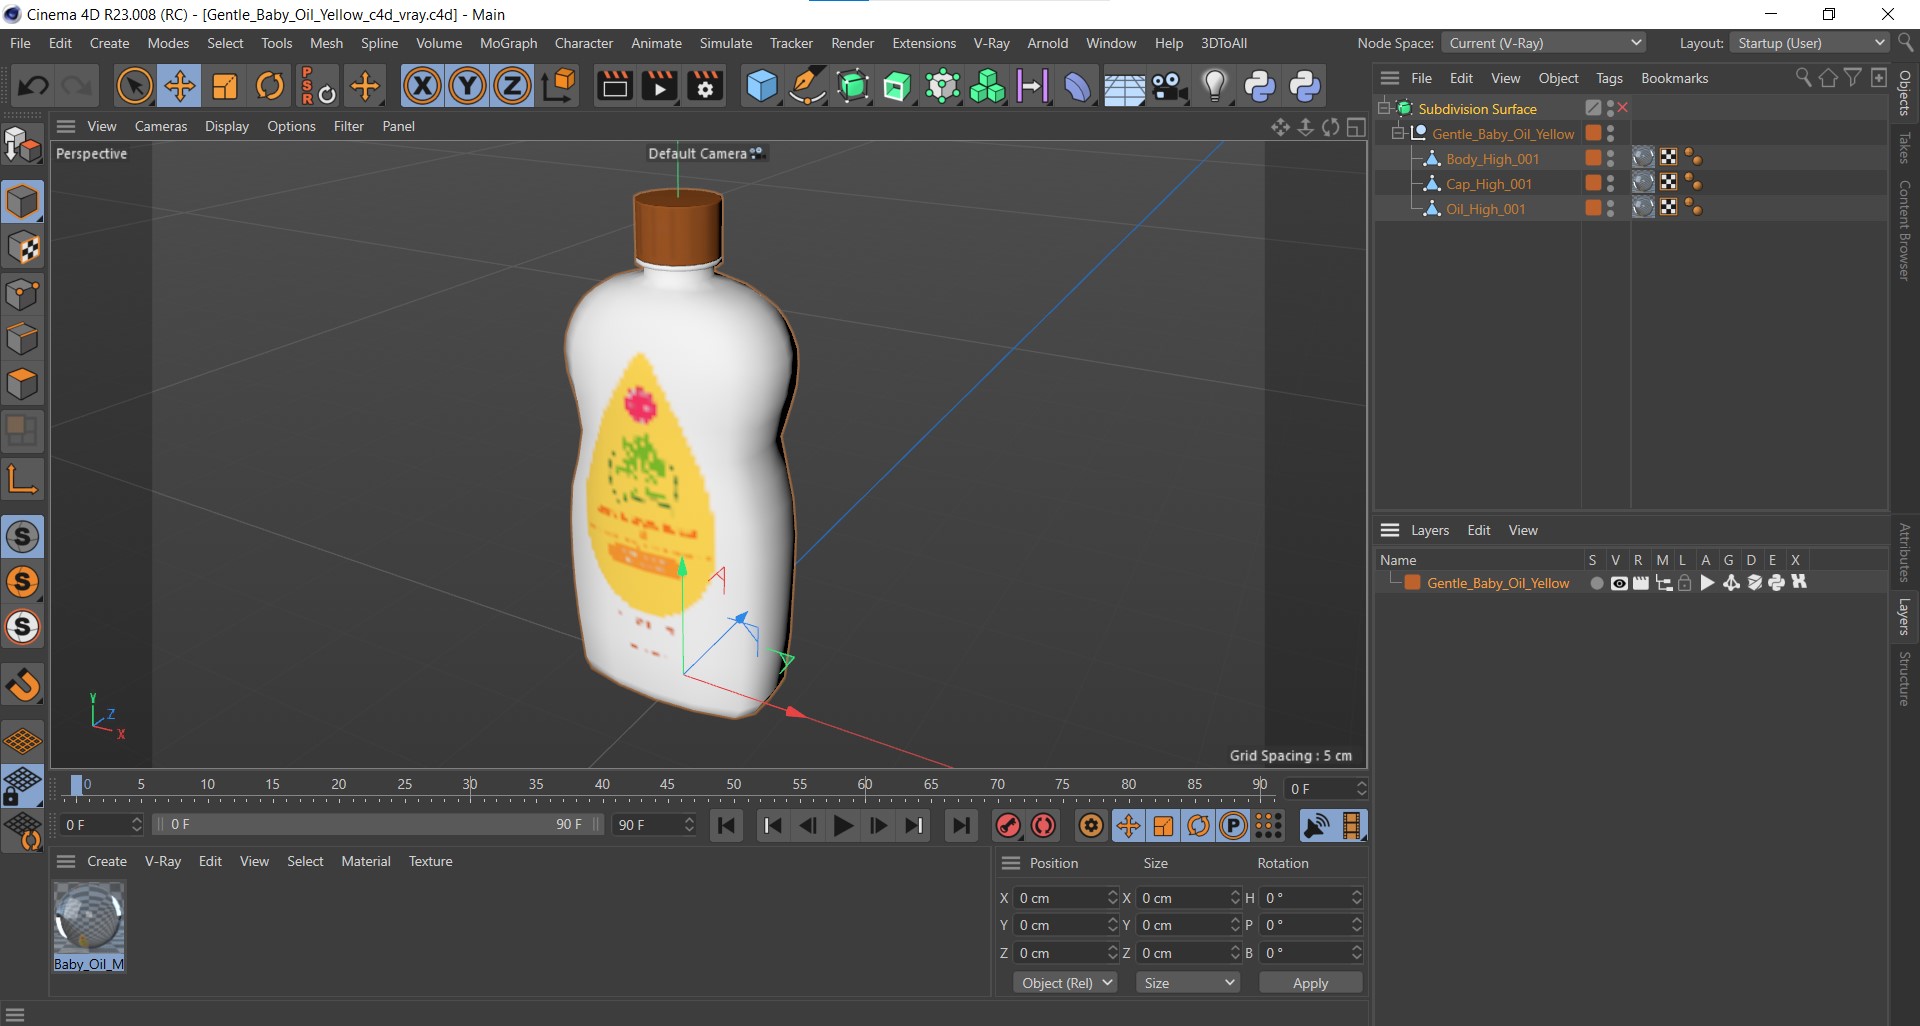Activate the Move tool
This screenshot has width=1920, height=1026.
pyautogui.click(x=180, y=86)
